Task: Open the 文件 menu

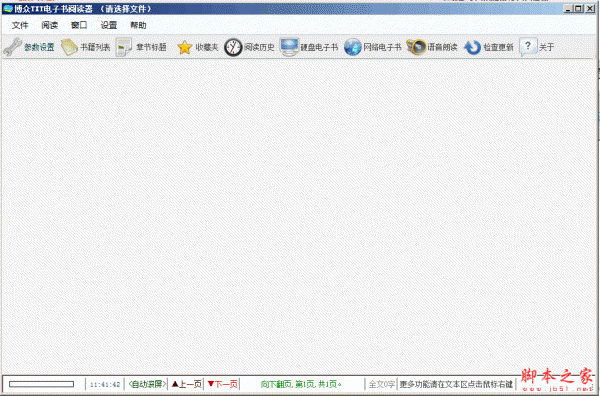Action: [x=20, y=25]
